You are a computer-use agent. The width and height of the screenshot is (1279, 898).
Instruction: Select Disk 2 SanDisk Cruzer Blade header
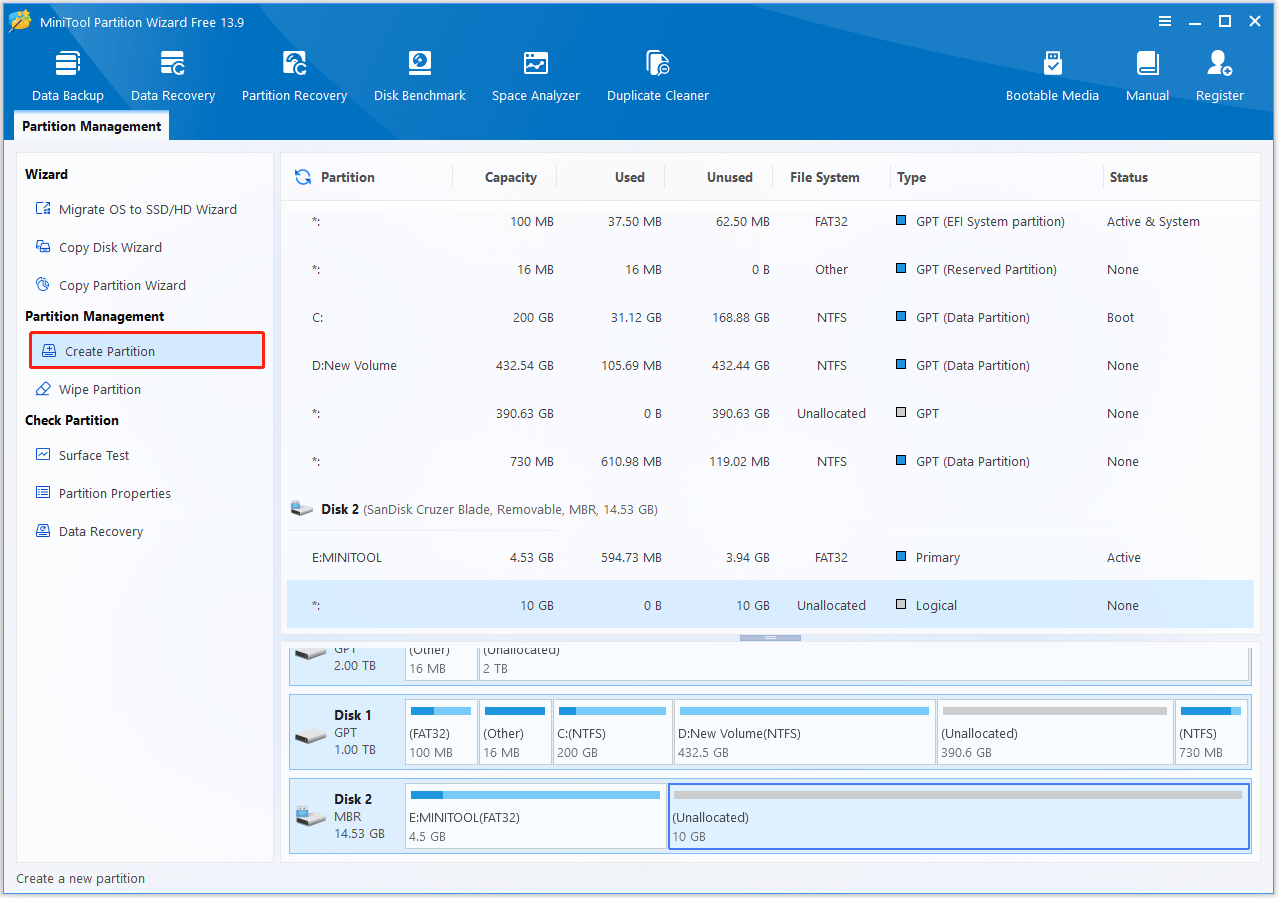coord(770,509)
